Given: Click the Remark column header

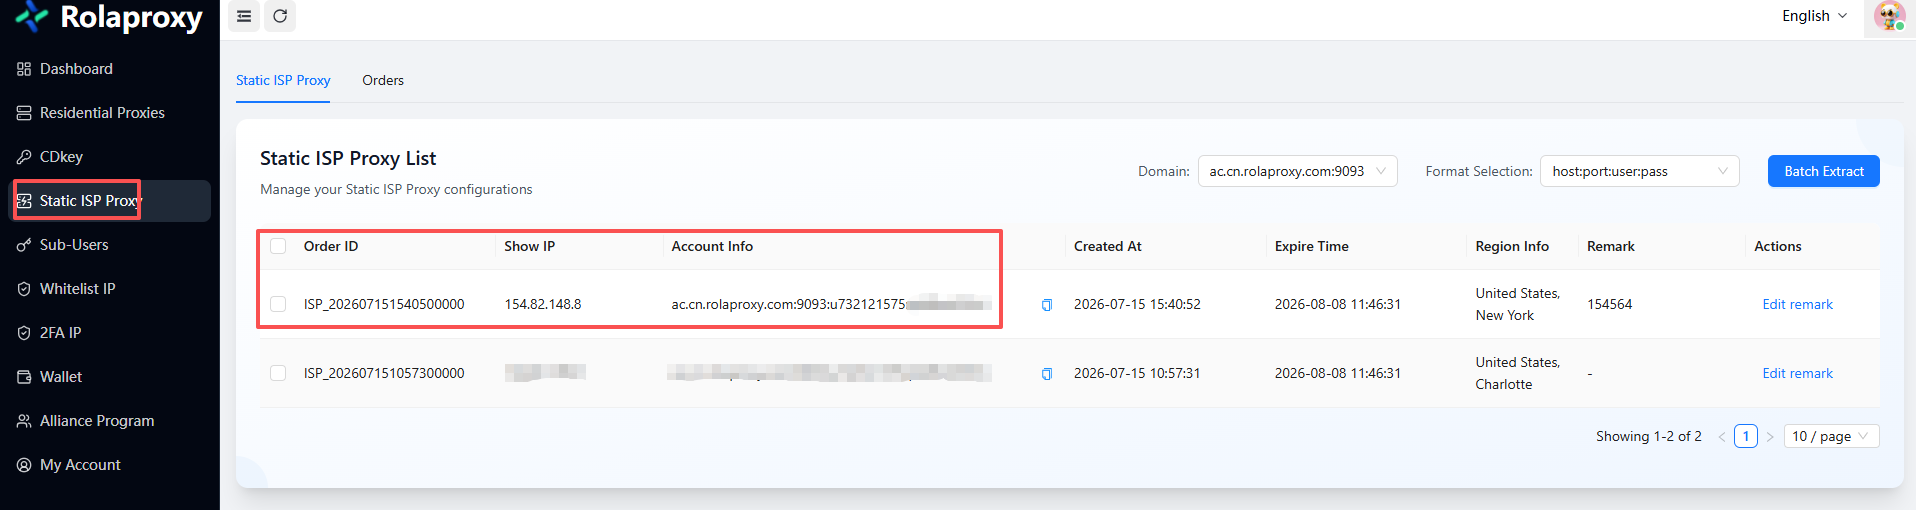Looking at the screenshot, I should pyautogui.click(x=1610, y=246).
